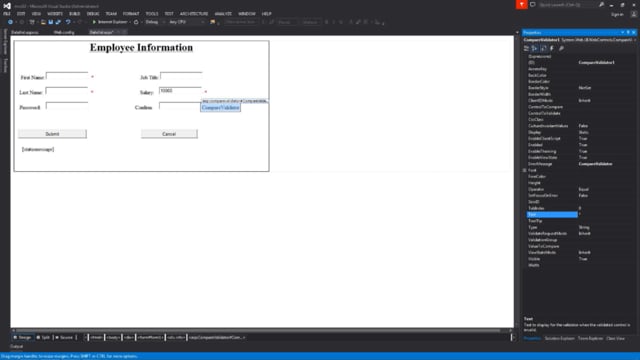The width and height of the screenshot is (640, 360).
Task: Open the Output panel tab
Action: (16, 347)
